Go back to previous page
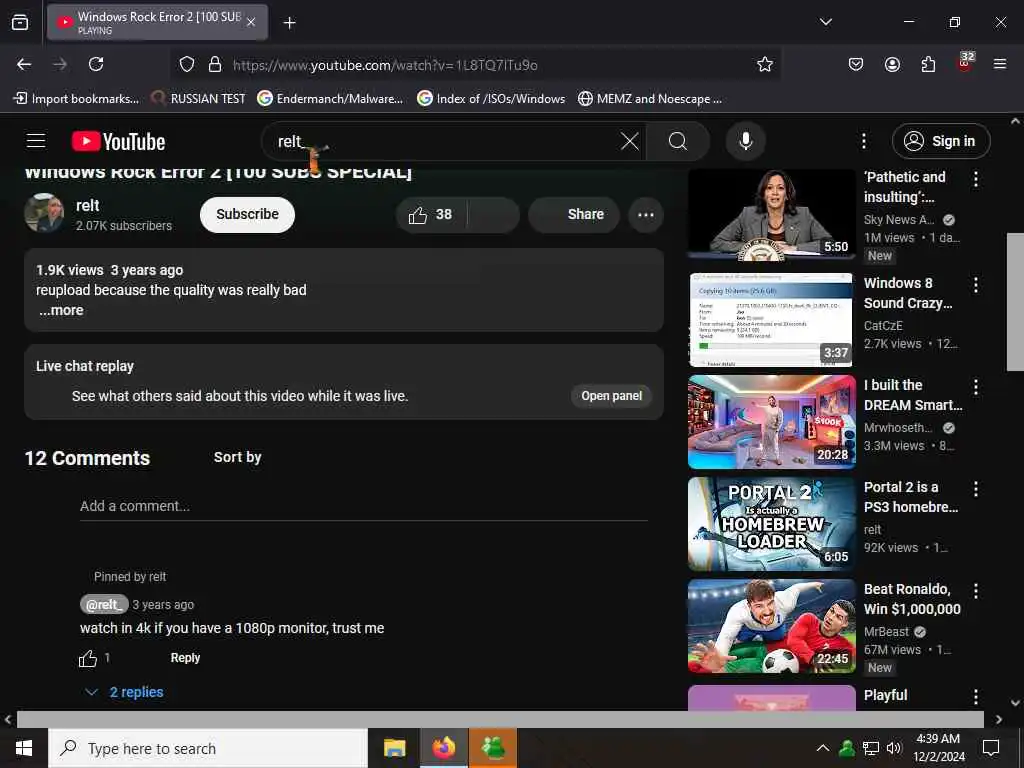 click(x=24, y=64)
